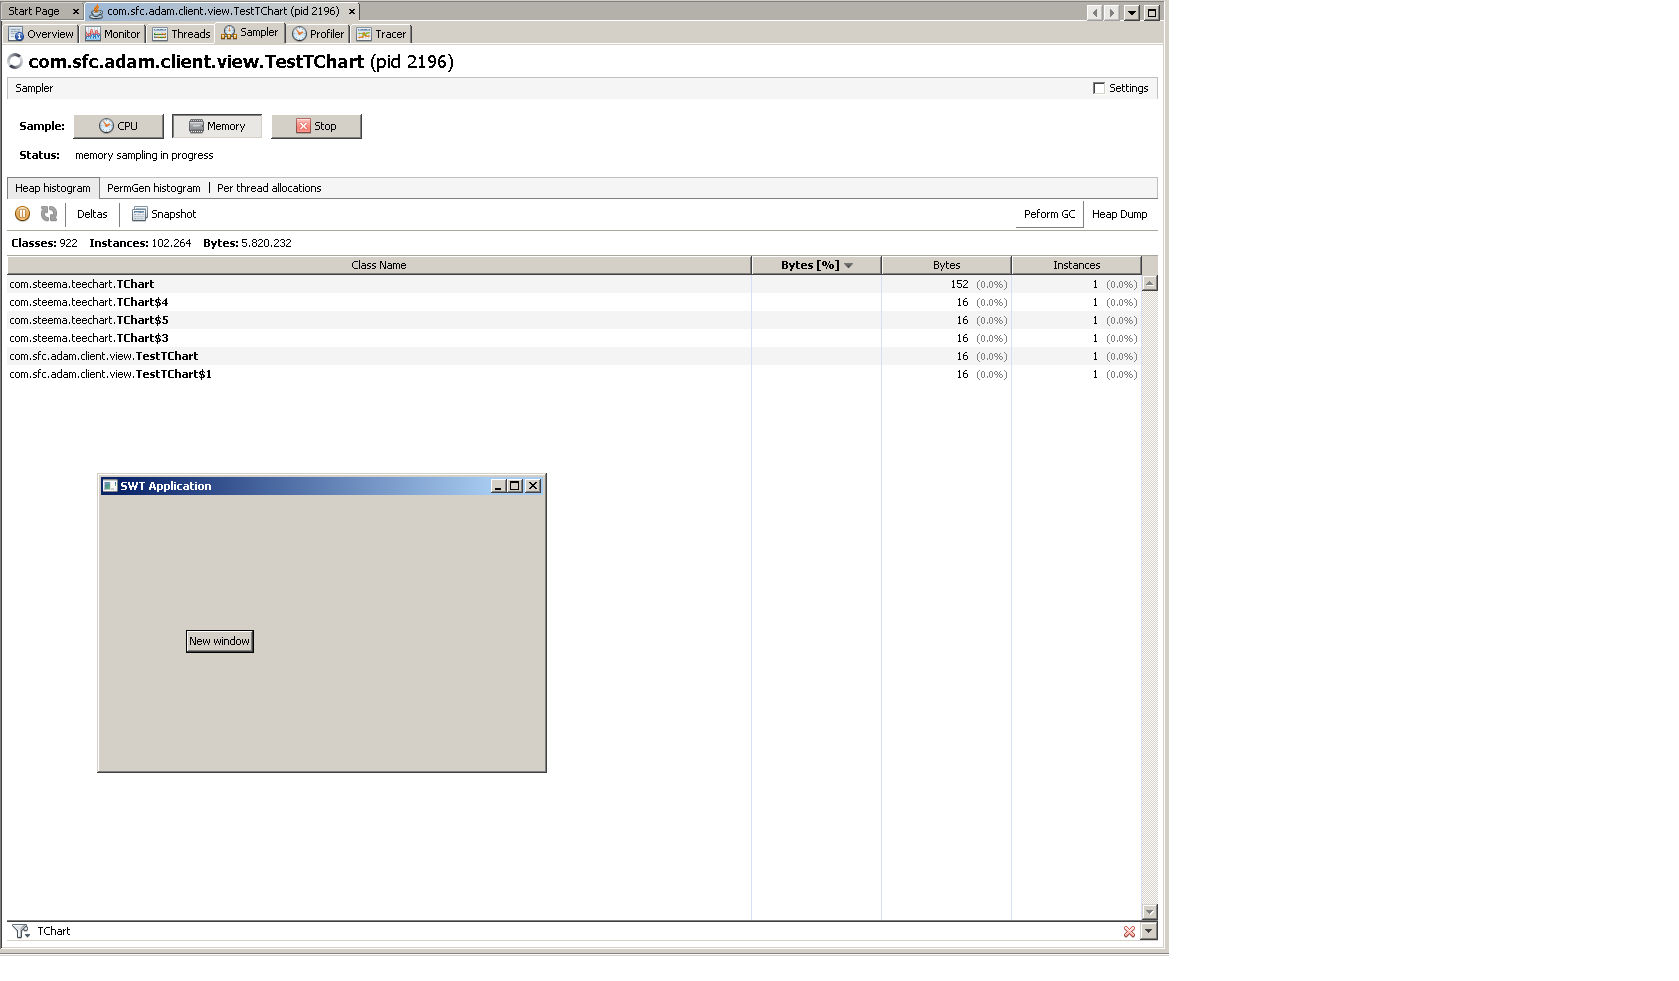Stop the current sampling
This screenshot has width=1679, height=981.
point(316,126)
